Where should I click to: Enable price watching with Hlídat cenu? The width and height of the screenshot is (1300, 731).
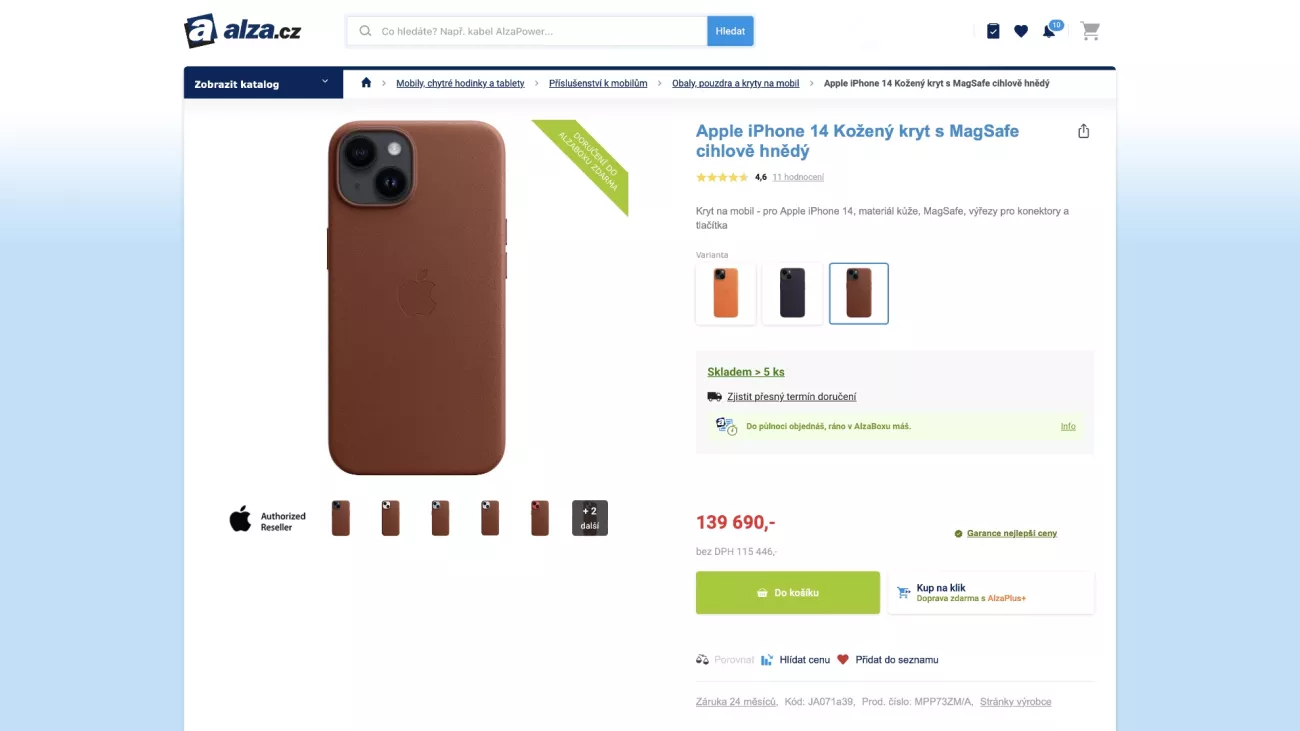(x=796, y=660)
